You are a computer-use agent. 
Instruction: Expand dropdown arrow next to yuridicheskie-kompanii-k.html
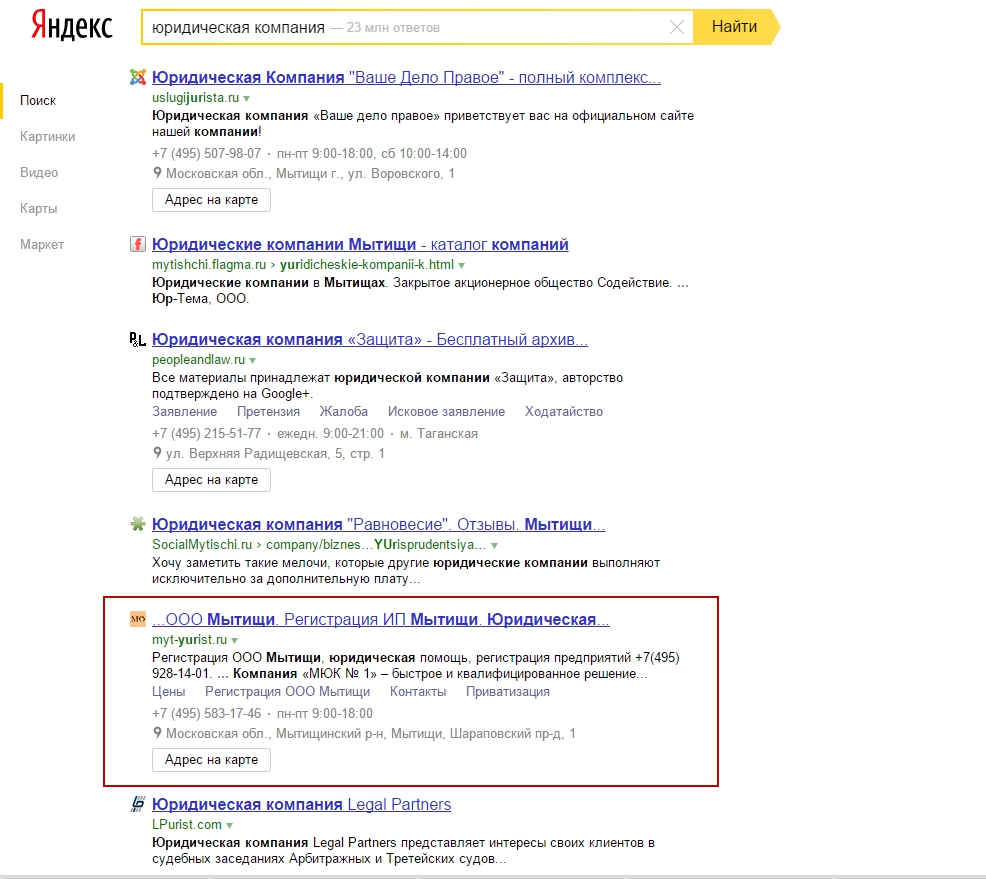tap(462, 265)
